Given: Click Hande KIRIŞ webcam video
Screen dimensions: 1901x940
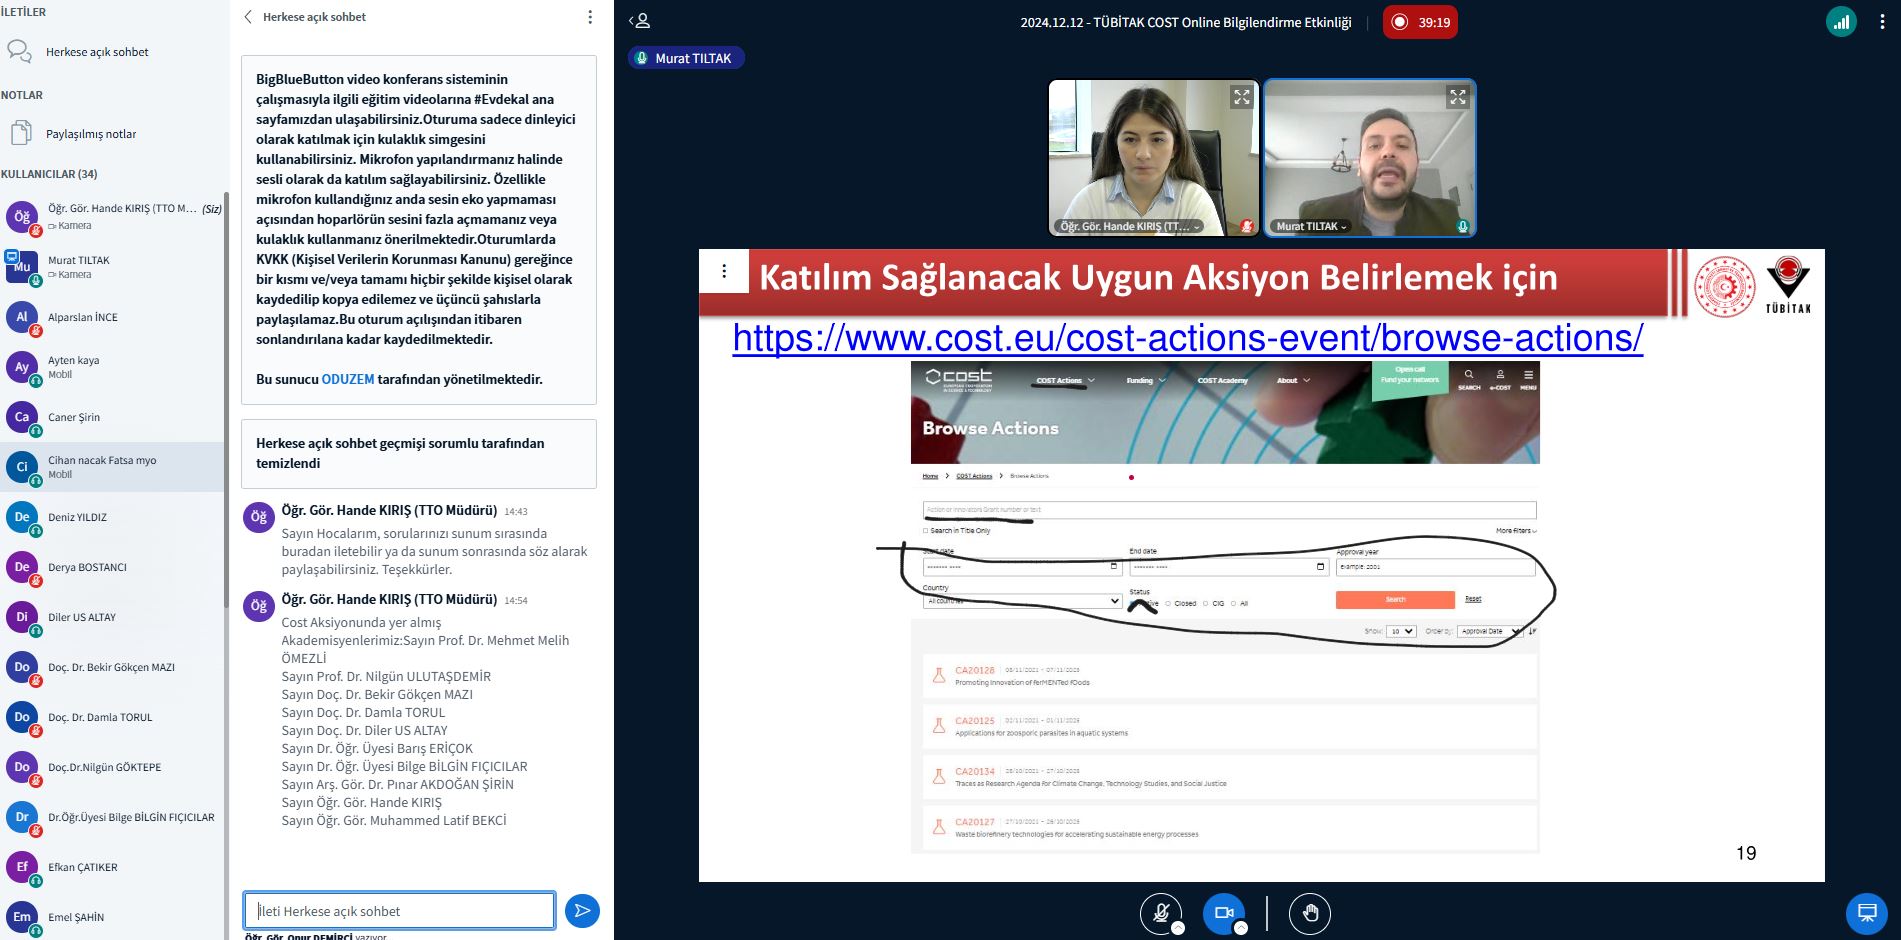Looking at the screenshot, I should [1153, 158].
